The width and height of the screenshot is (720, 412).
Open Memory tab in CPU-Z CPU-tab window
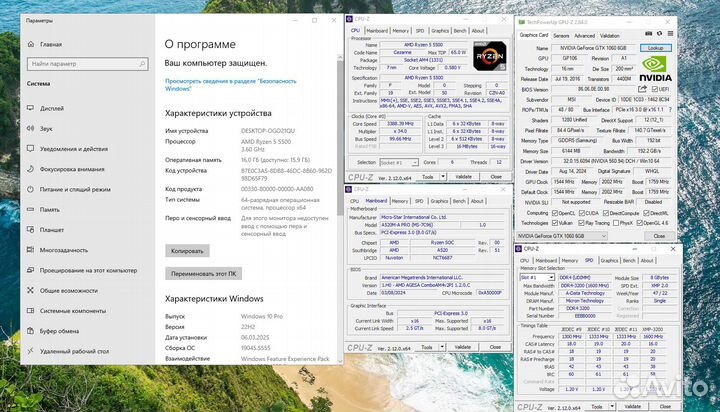(400, 31)
